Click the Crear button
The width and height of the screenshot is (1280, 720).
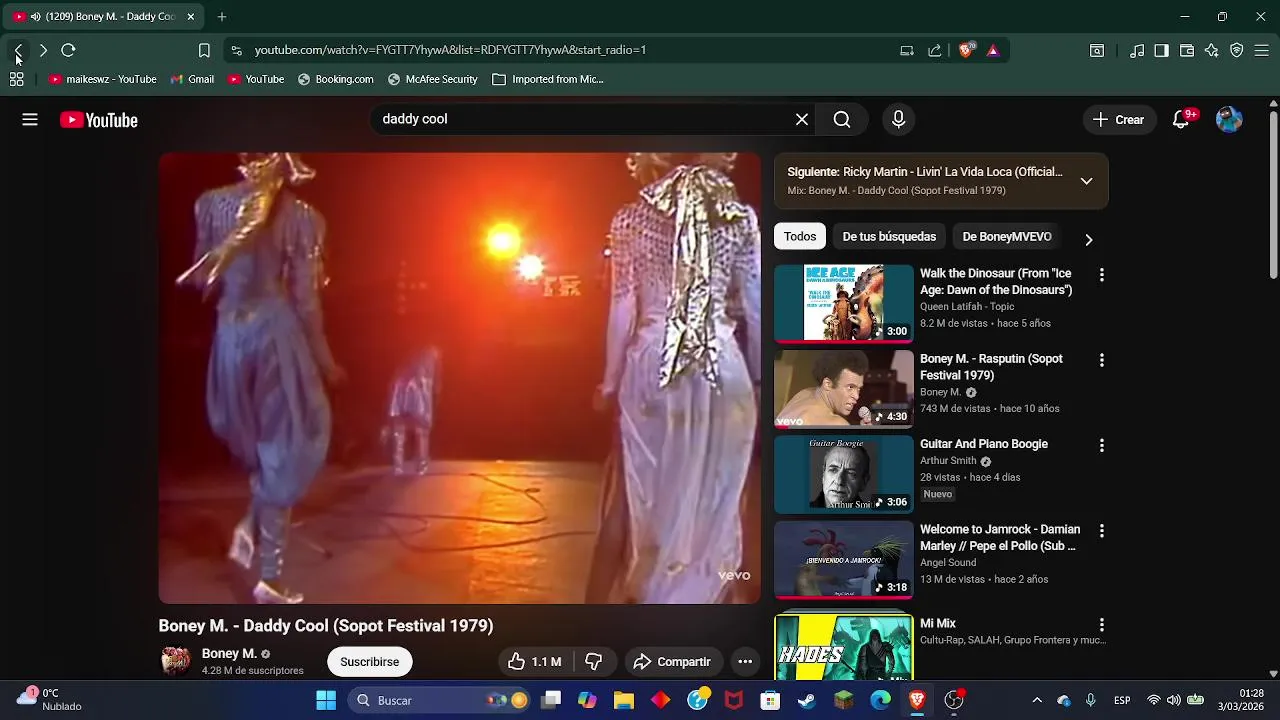click(x=1119, y=120)
